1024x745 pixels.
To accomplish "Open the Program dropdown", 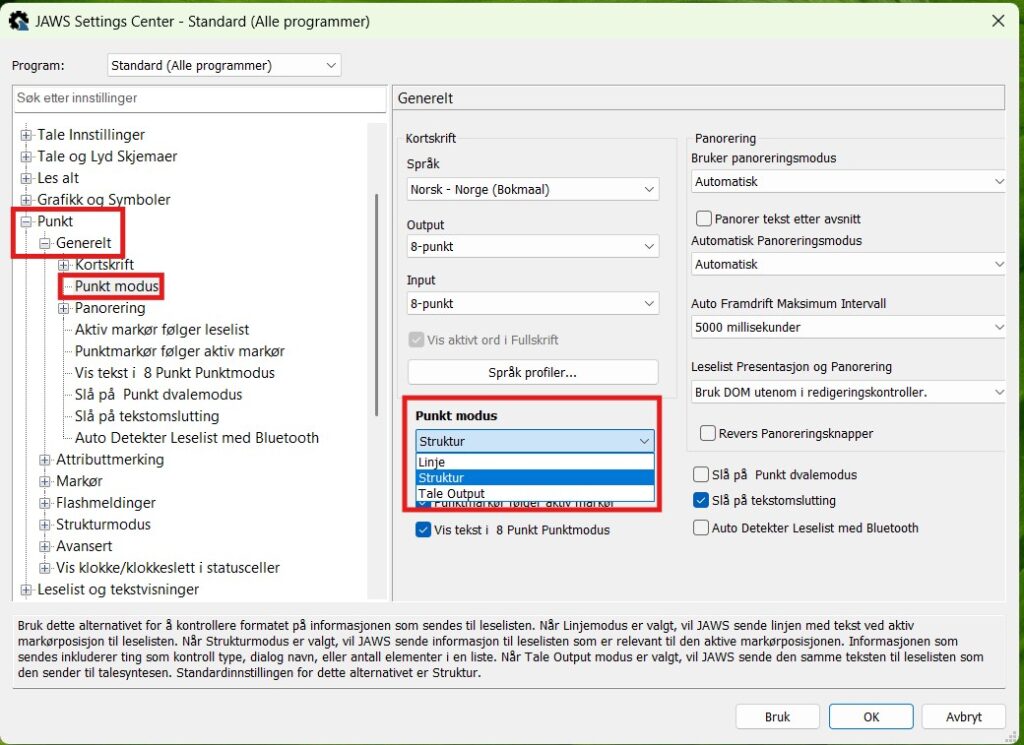I will 224,65.
